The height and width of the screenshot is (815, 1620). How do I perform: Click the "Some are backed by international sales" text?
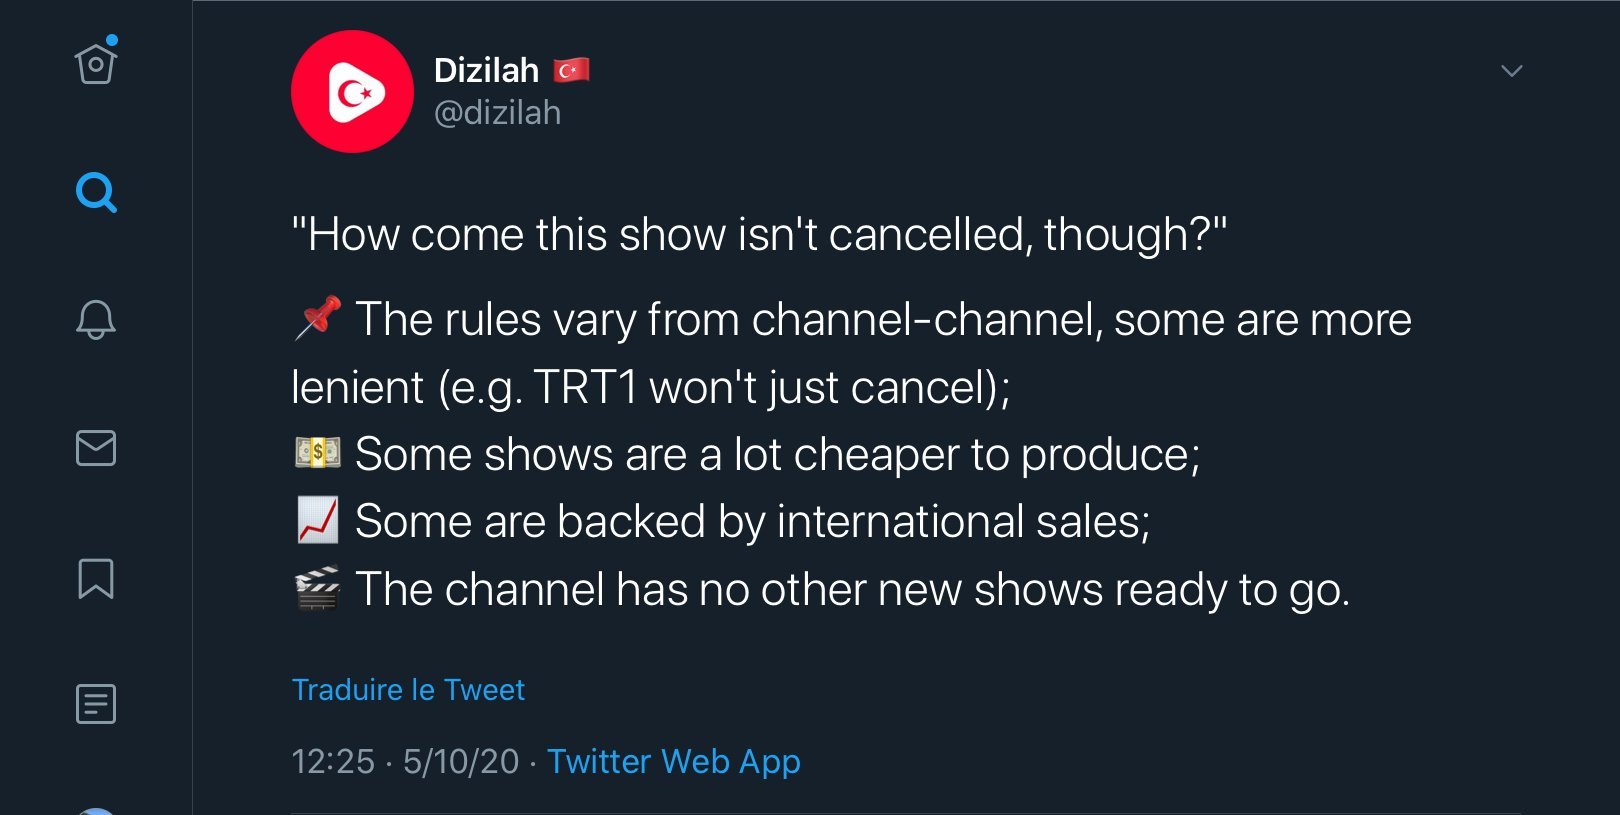[x=752, y=522]
